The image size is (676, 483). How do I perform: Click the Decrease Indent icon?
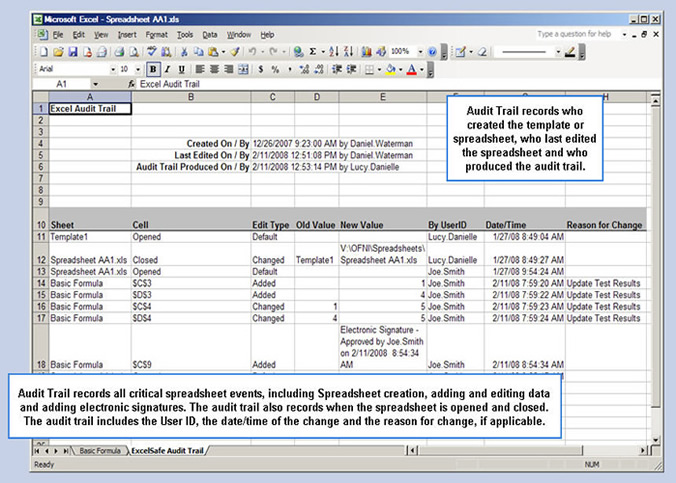(337, 69)
